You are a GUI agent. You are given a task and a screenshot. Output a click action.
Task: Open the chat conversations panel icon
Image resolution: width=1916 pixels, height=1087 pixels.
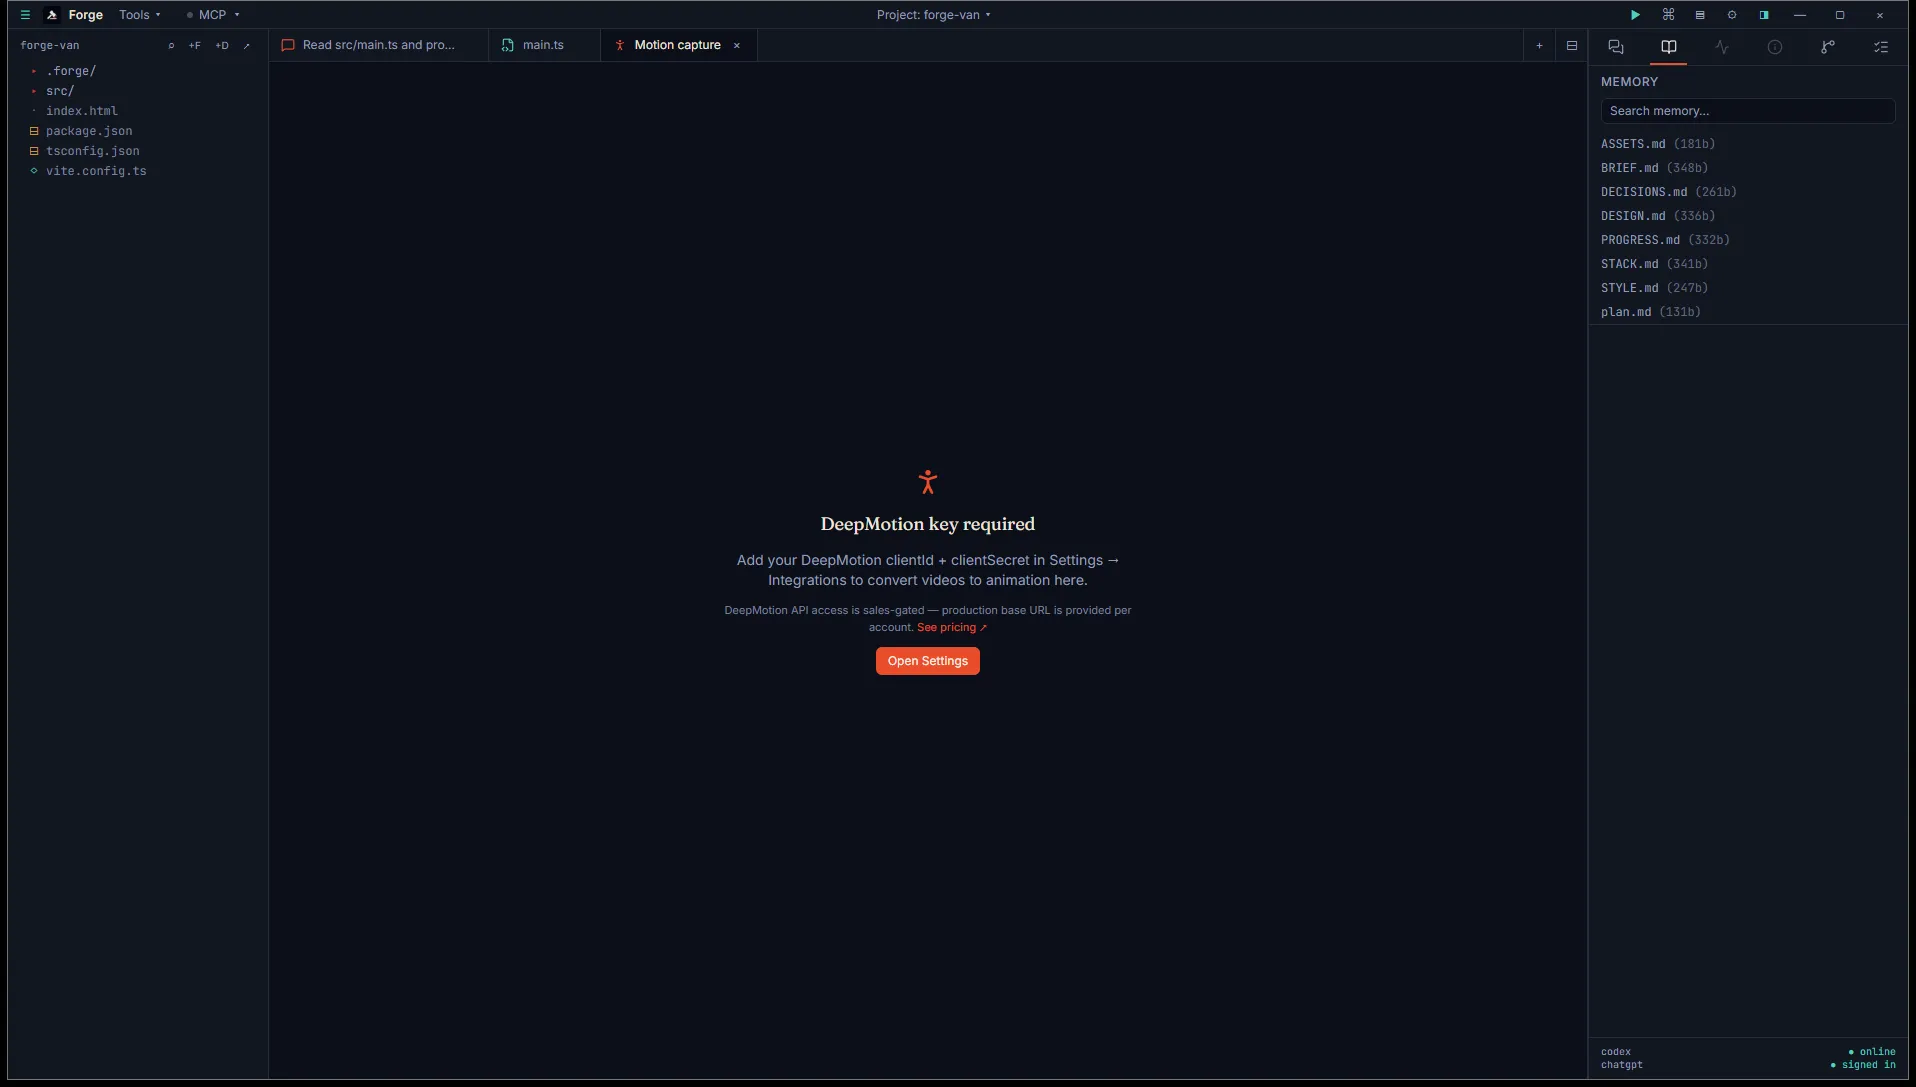click(1615, 47)
